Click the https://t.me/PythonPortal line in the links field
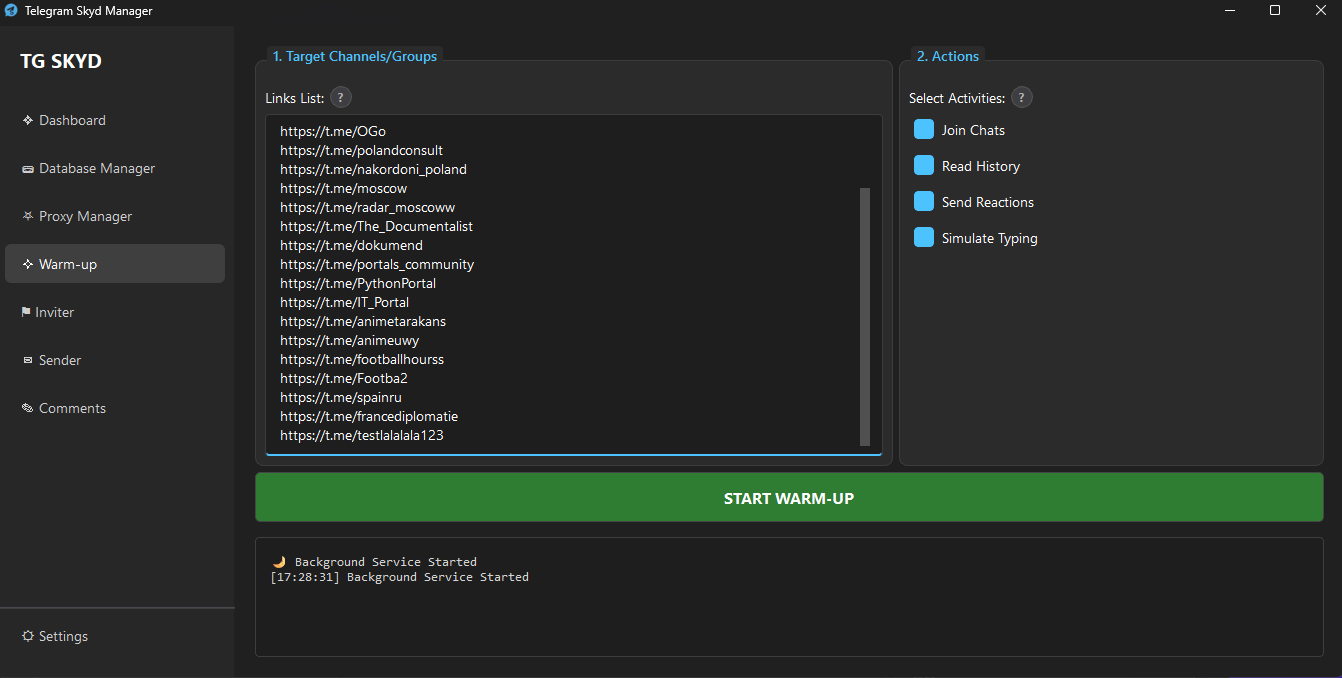Viewport: 1342px width, 678px height. (x=358, y=284)
